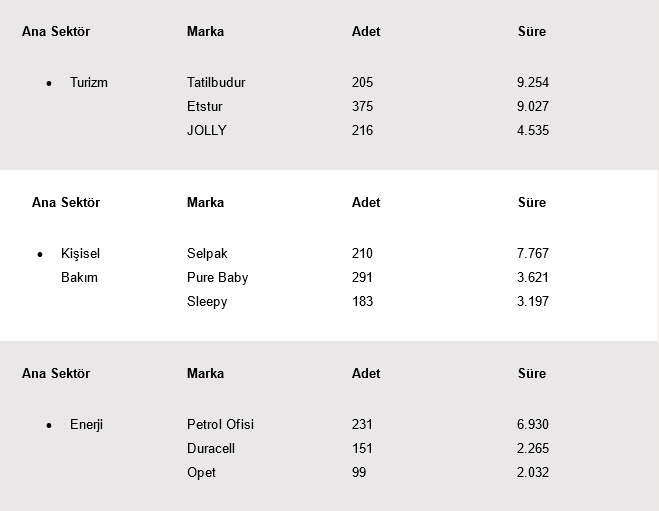Select the JOLLY brand text
This screenshot has height=511, width=659.
(207, 131)
